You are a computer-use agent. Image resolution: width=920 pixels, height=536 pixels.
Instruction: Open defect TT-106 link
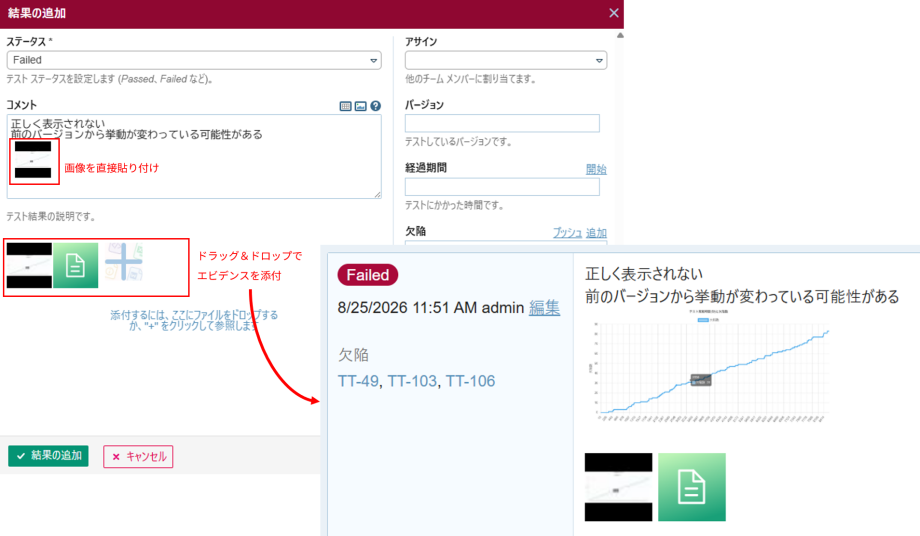click(471, 381)
